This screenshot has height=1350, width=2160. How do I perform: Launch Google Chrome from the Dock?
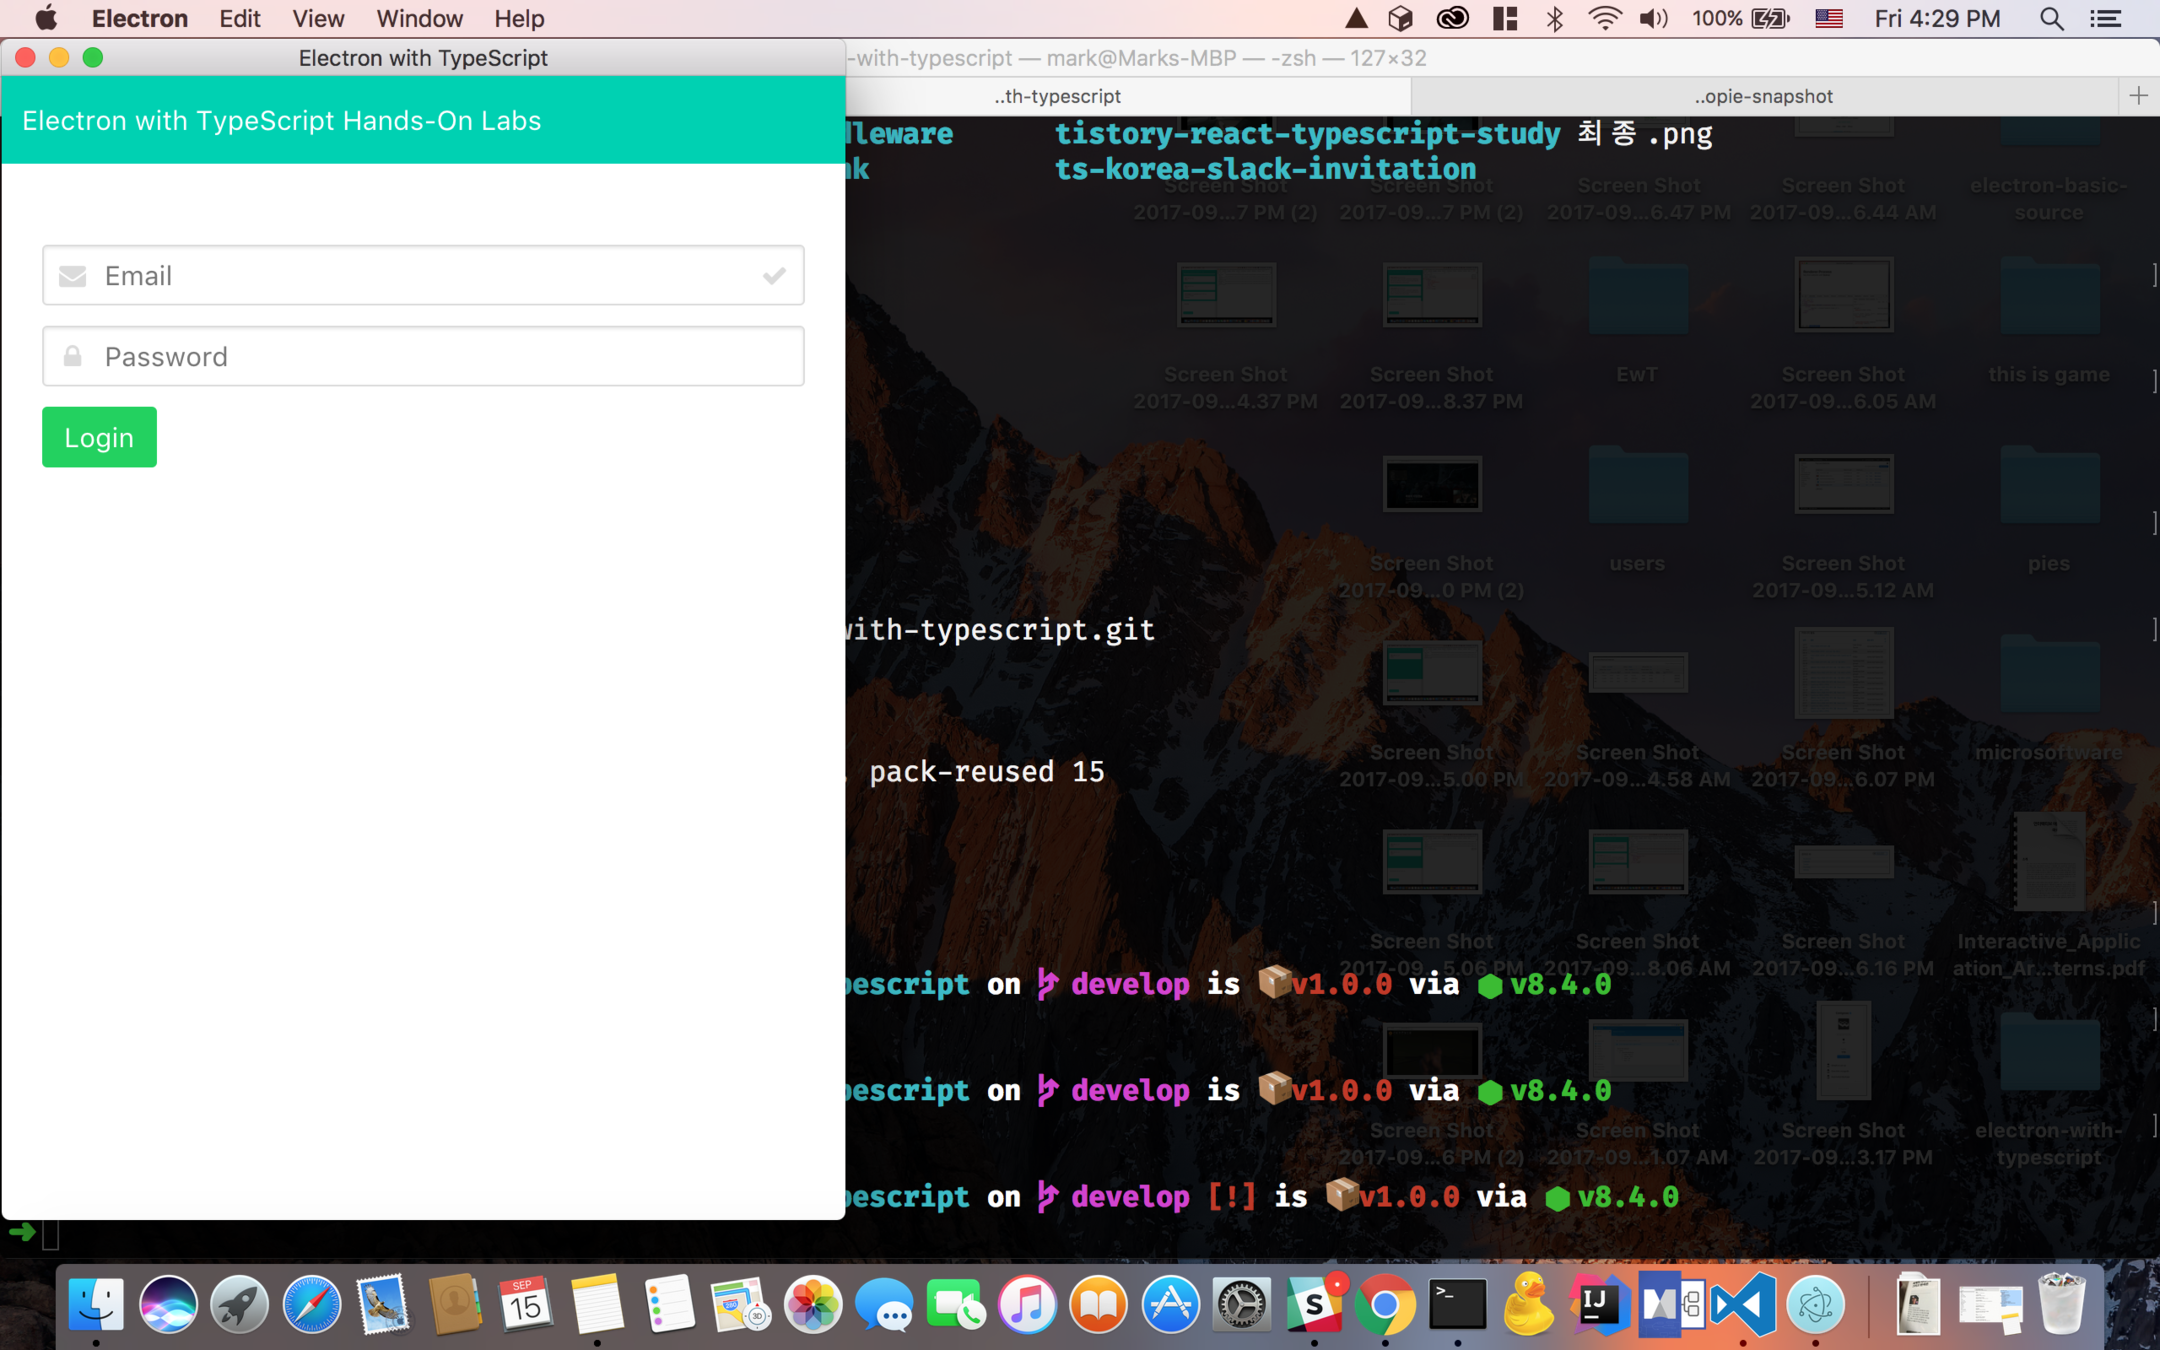[1385, 1305]
